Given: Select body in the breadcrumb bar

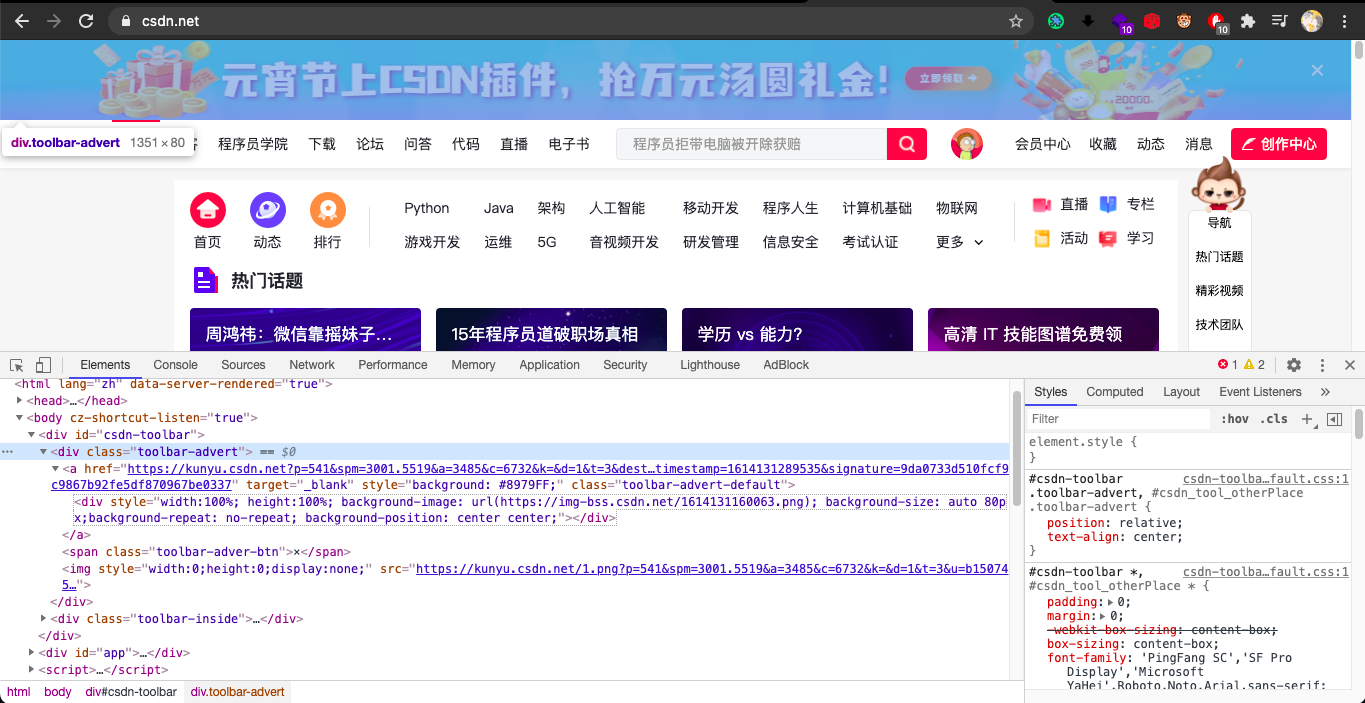Looking at the screenshot, I should tap(58, 692).
